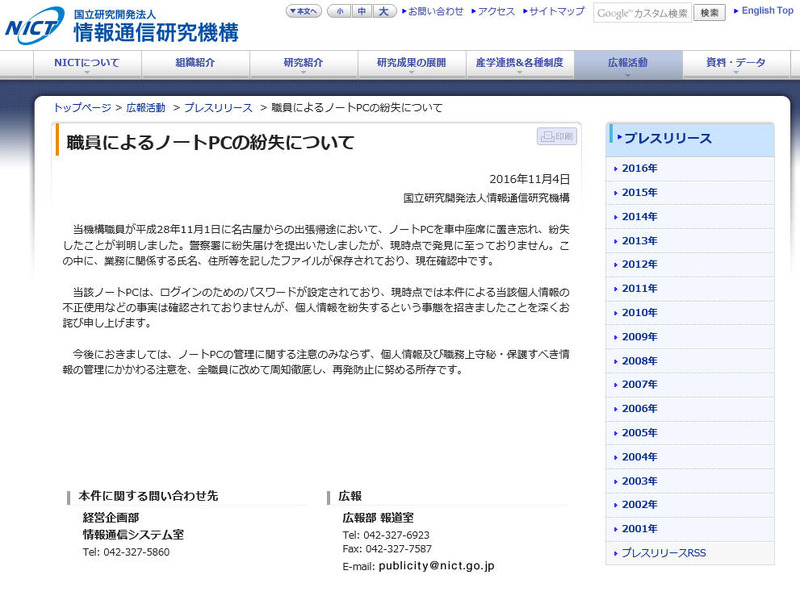Click the 検索 search button
800x604 pixels.
click(x=709, y=13)
